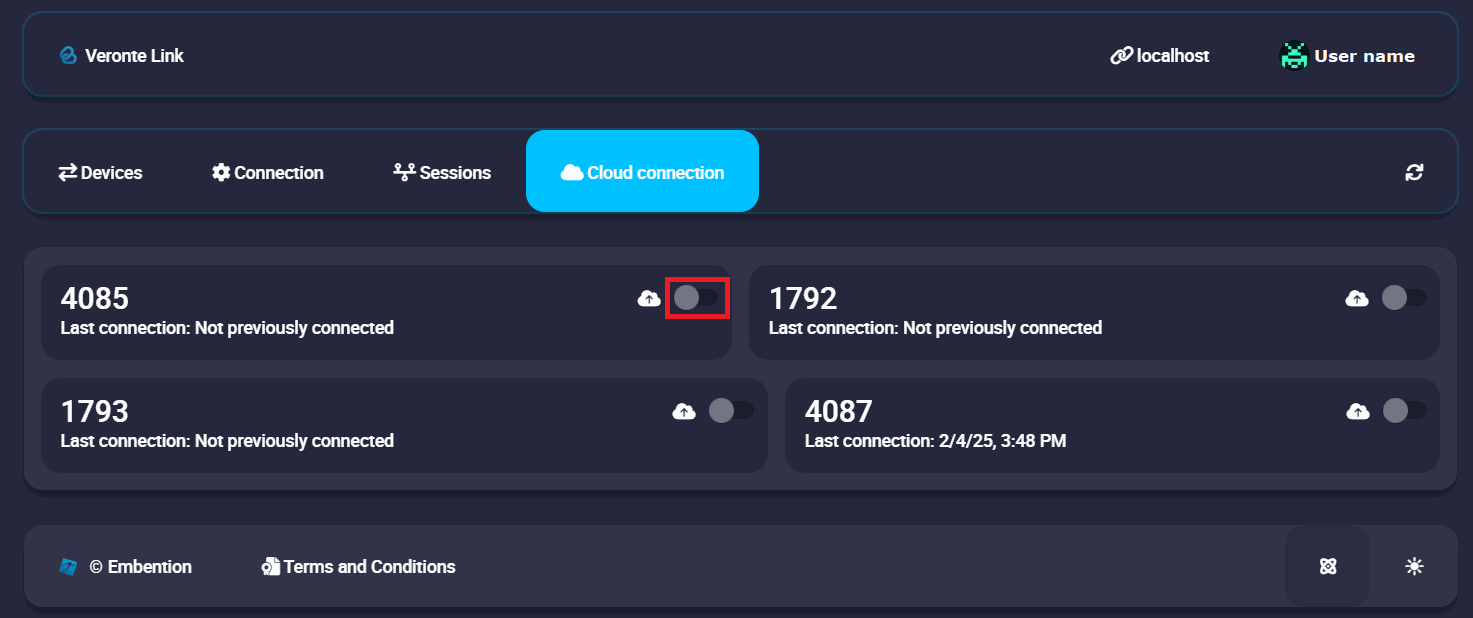Viewport: 1473px width, 618px height.
Task: Click the refresh icon in tab bar
Action: pos(1414,172)
